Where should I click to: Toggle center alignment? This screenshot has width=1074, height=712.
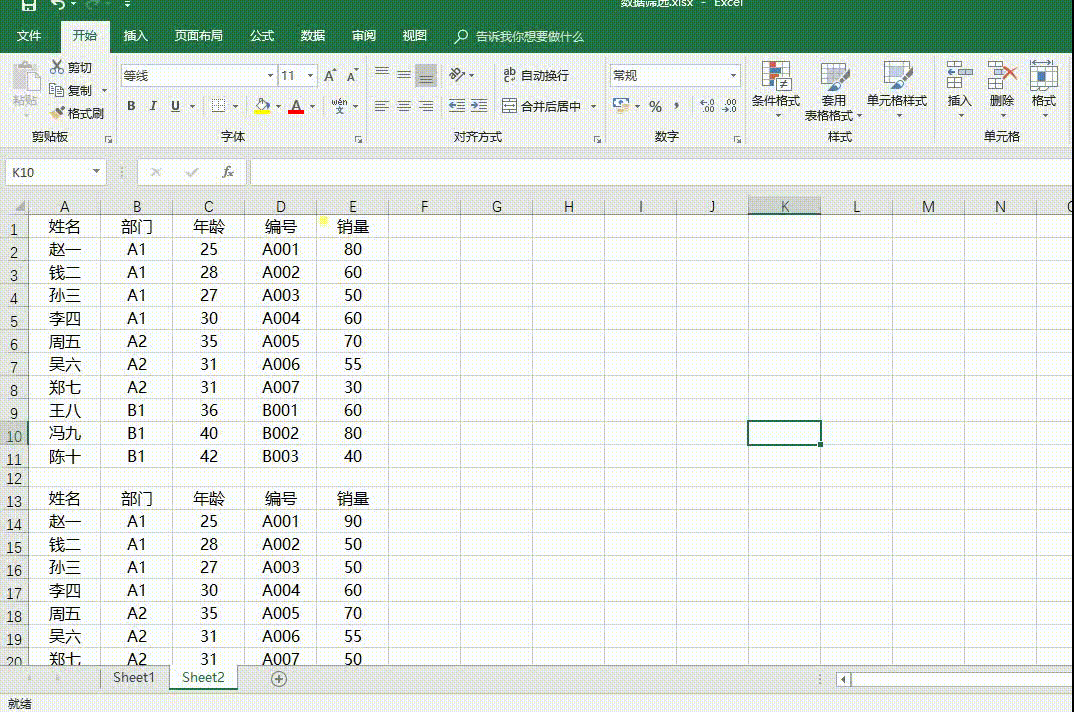point(402,103)
